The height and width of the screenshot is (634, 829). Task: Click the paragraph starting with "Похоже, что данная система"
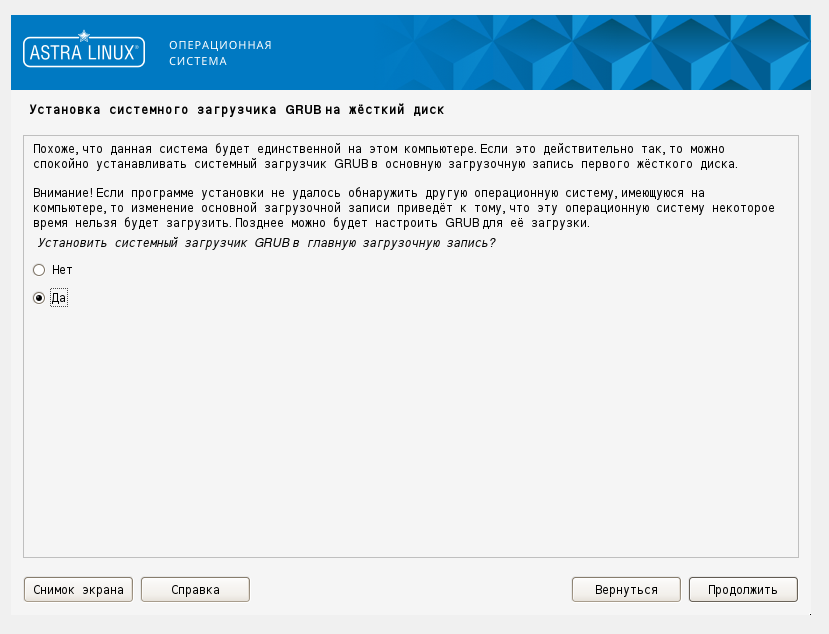(x=385, y=157)
